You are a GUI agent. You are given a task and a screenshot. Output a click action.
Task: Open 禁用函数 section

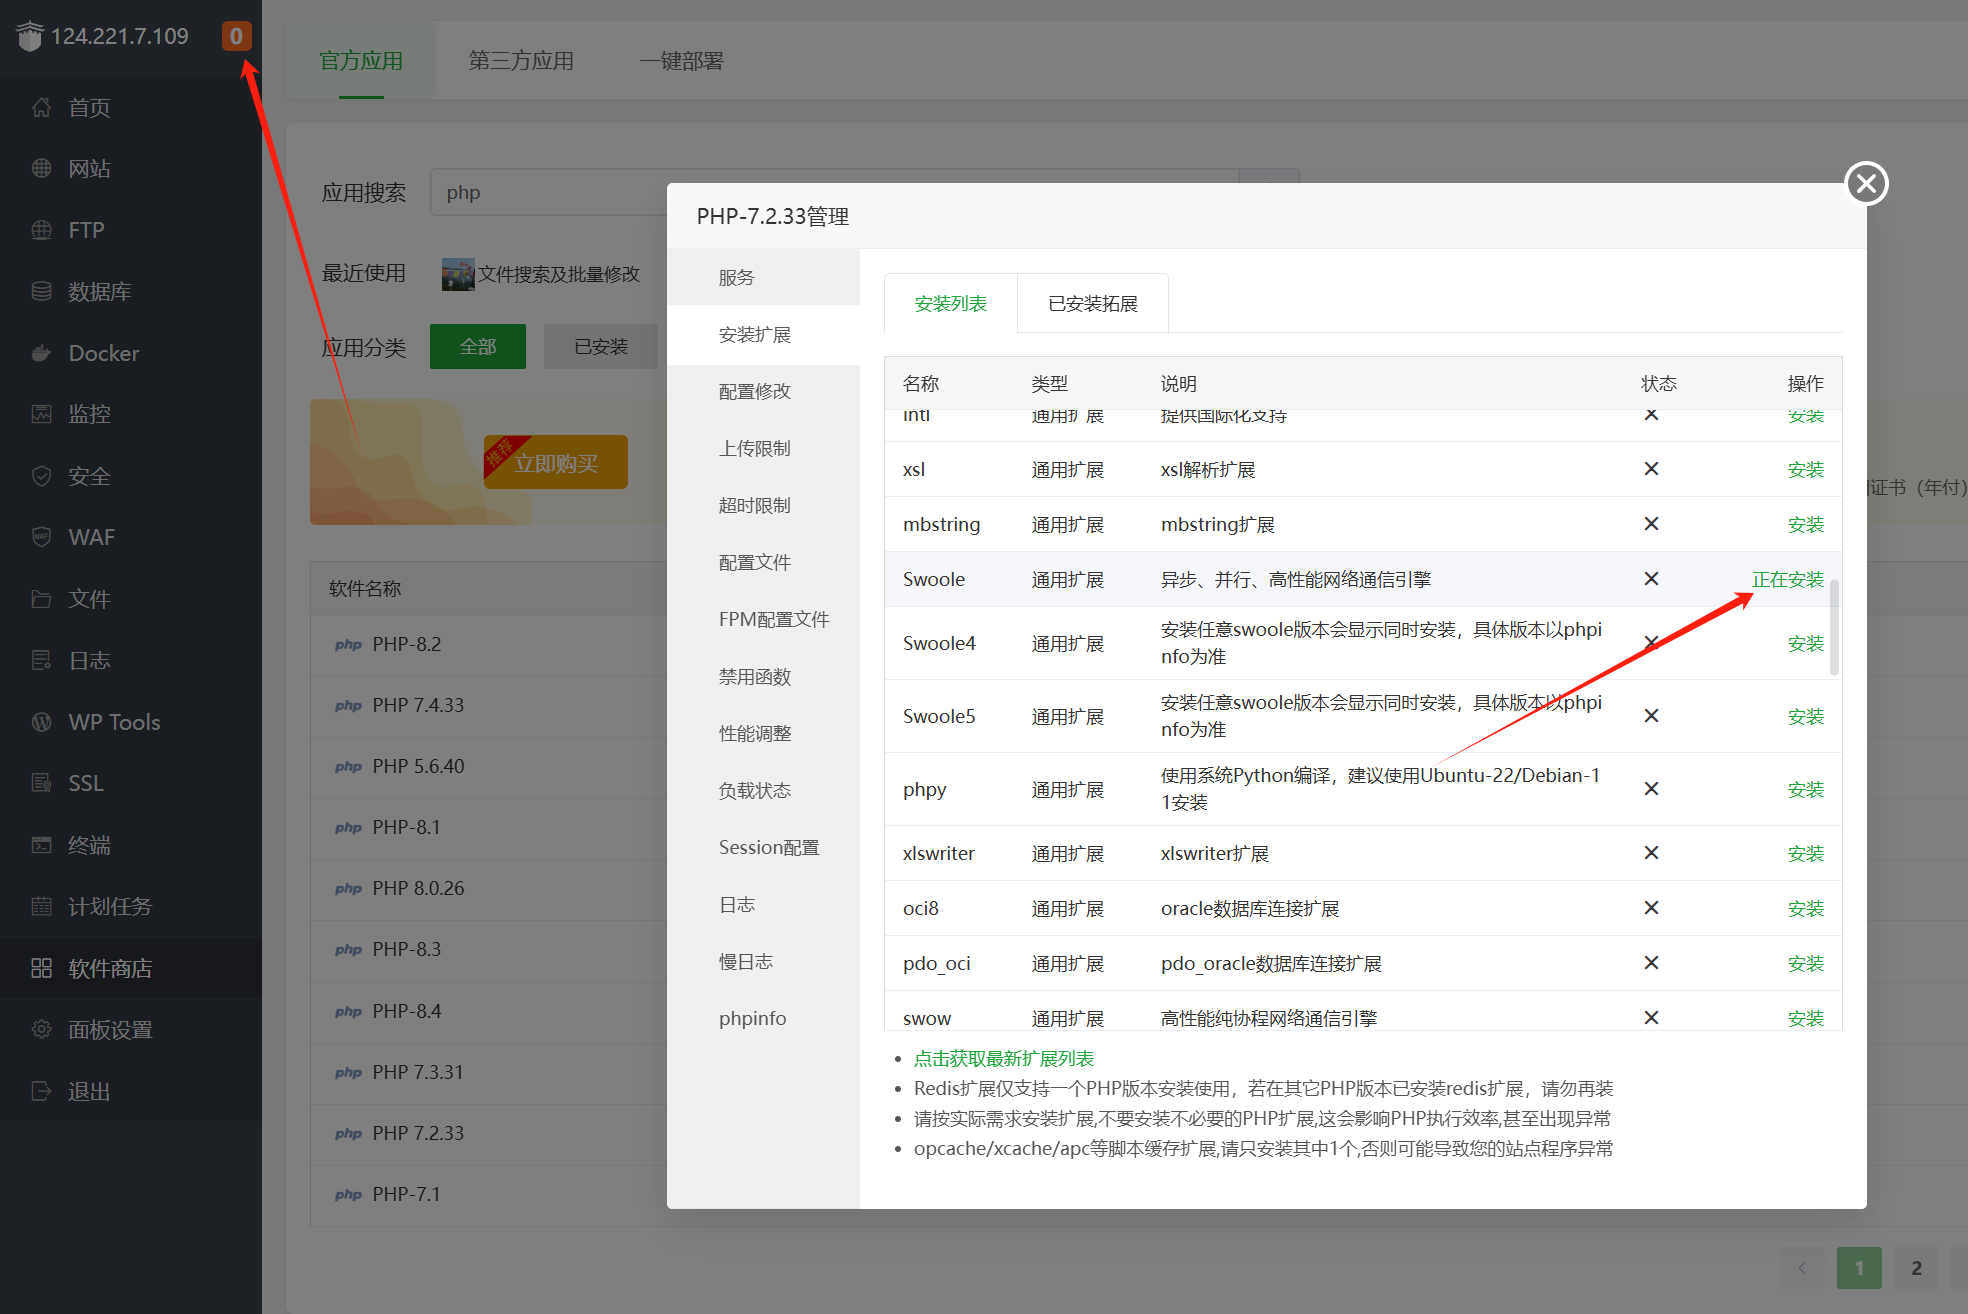(763, 676)
